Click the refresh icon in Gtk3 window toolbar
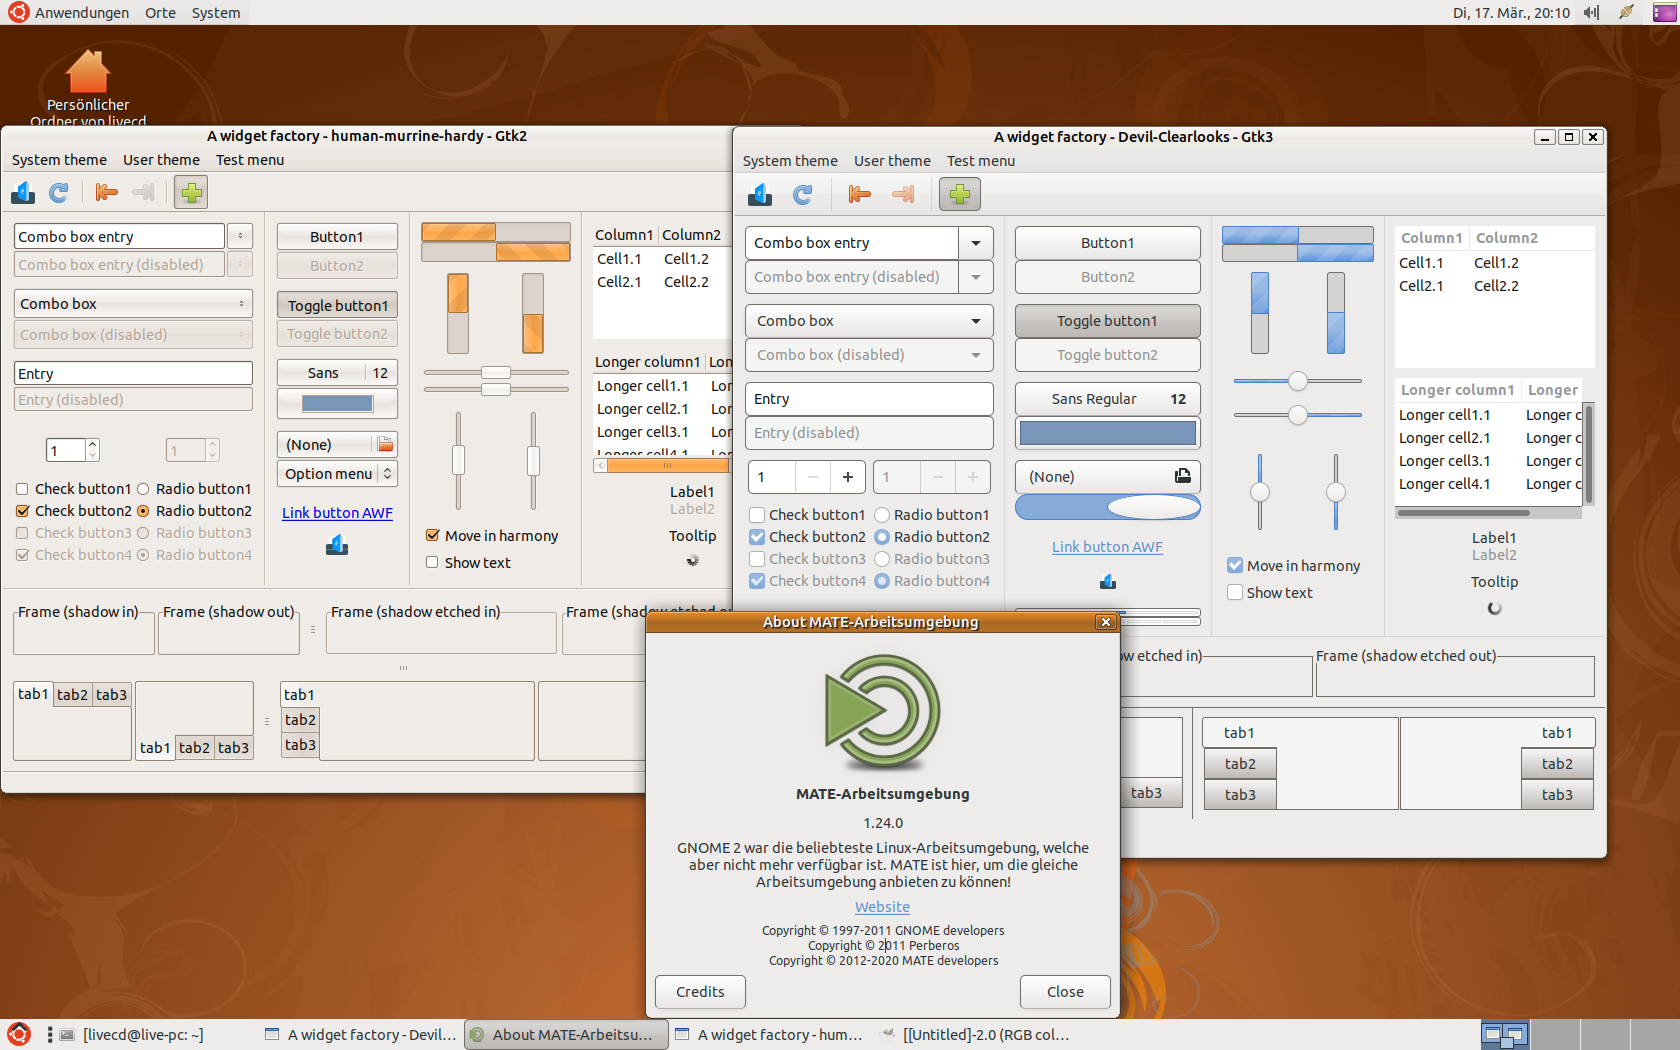Screen dimensions: 1680x1050 pyautogui.click(x=802, y=194)
